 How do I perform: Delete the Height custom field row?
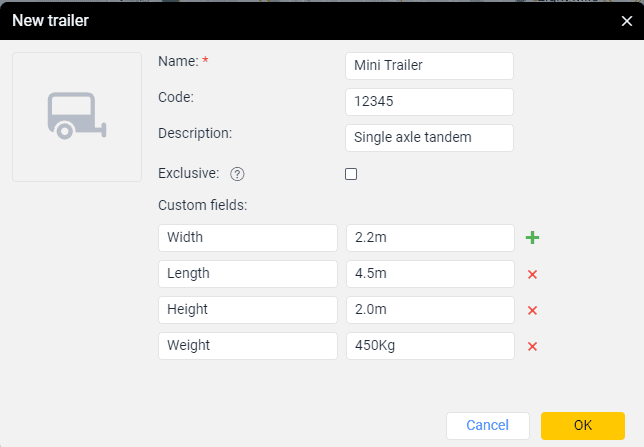pos(532,310)
